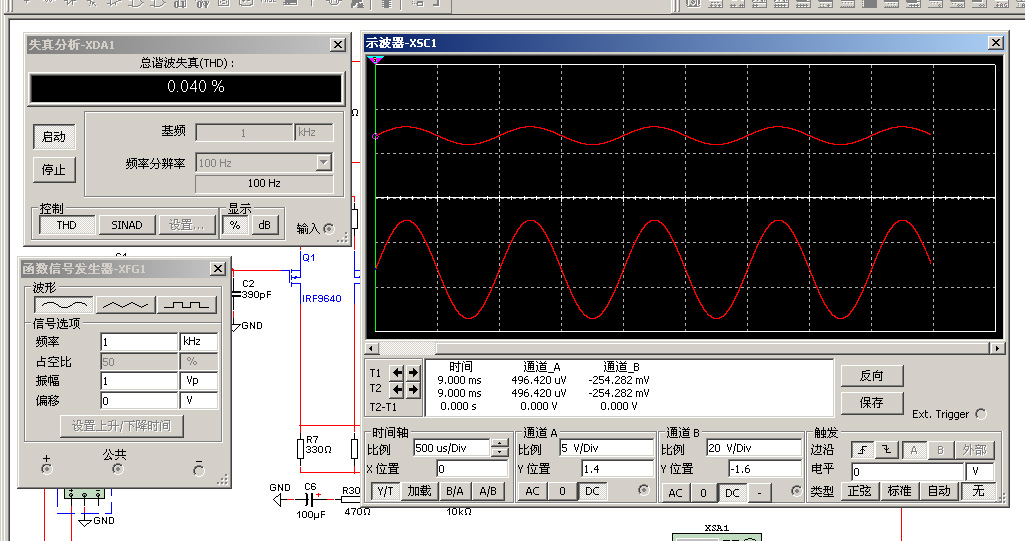Click the oscilloscope 保存 button

tap(871, 402)
